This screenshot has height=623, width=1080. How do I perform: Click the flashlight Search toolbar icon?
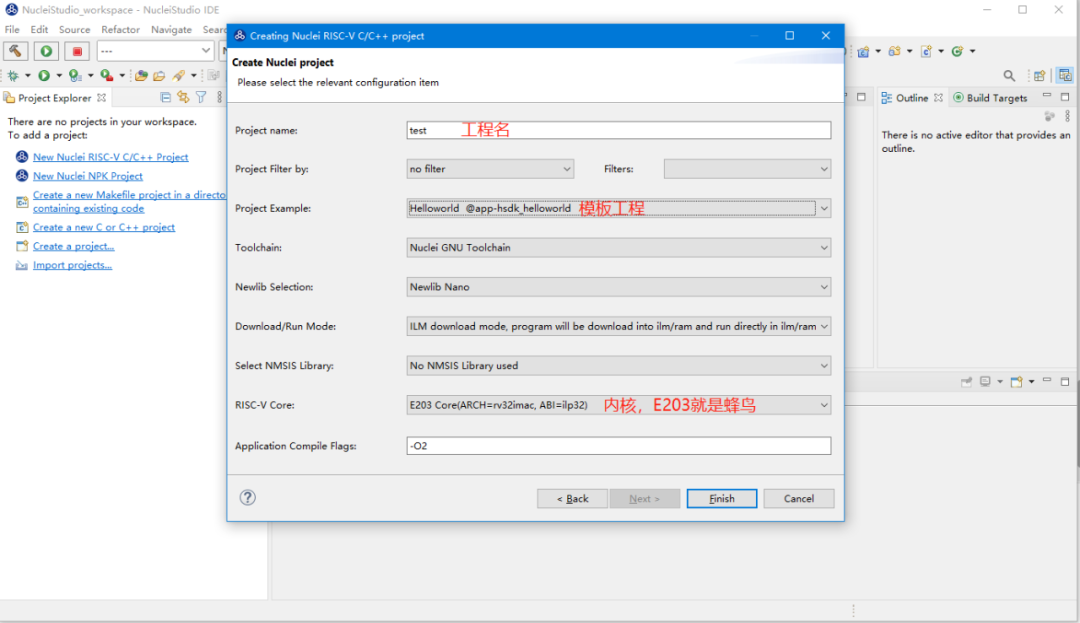pyautogui.click(x=179, y=76)
